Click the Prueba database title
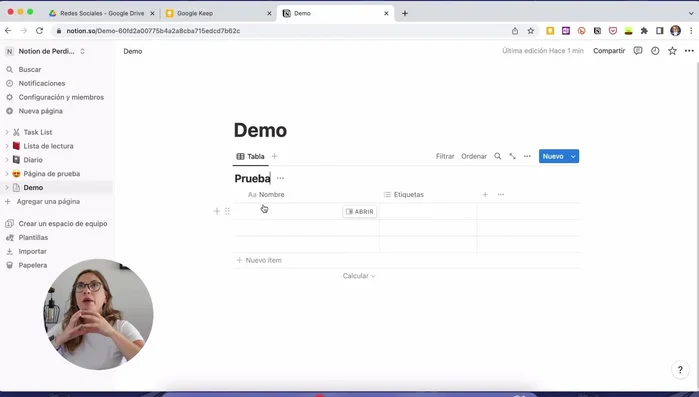699x397 pixels. 252,179
